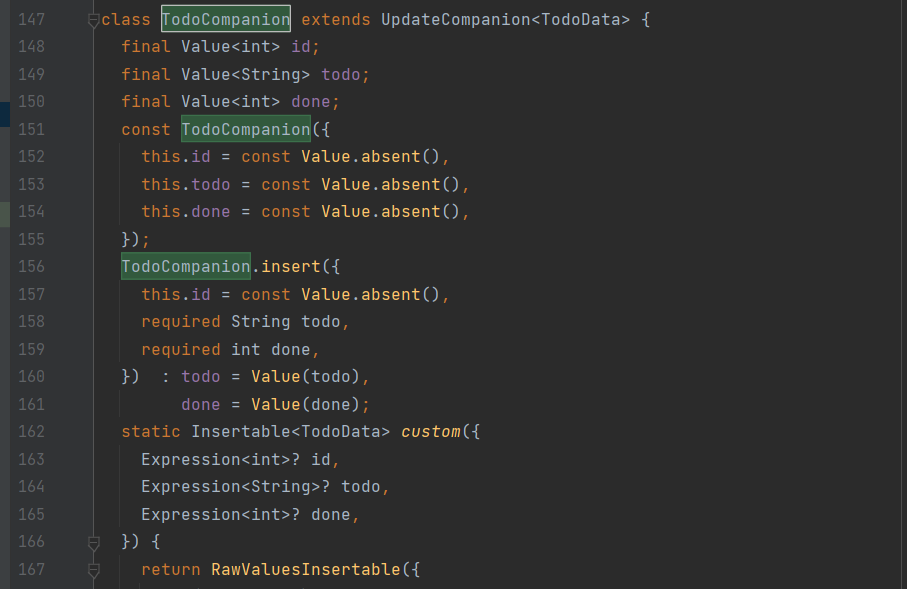The image size is (907, 589).
Task: Click line number 160 in the gutter
Action: point(31,376)
